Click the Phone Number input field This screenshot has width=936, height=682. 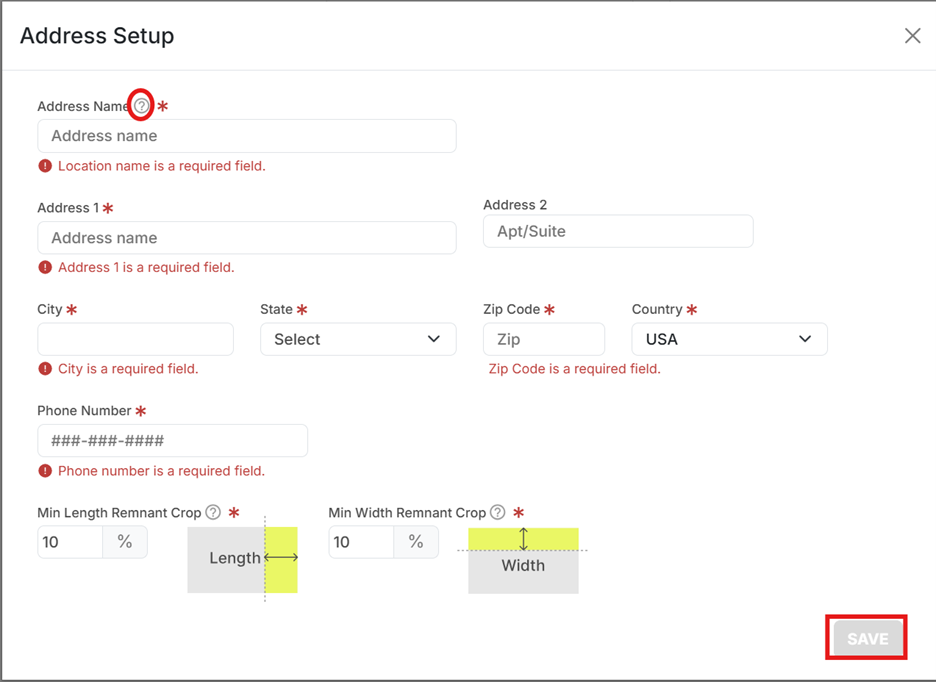pyautogui.click(x=172, y=441)
